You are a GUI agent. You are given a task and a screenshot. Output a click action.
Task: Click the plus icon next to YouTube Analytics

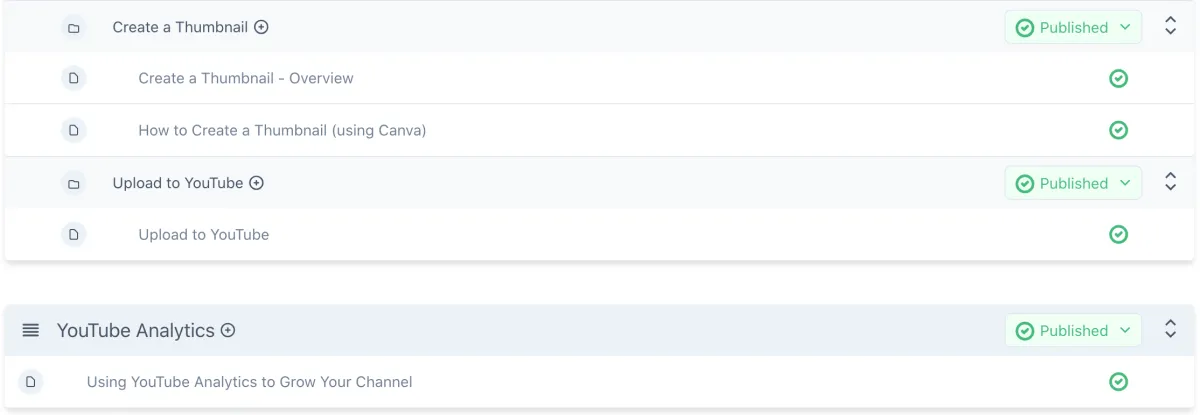click(x=228, y=330)
